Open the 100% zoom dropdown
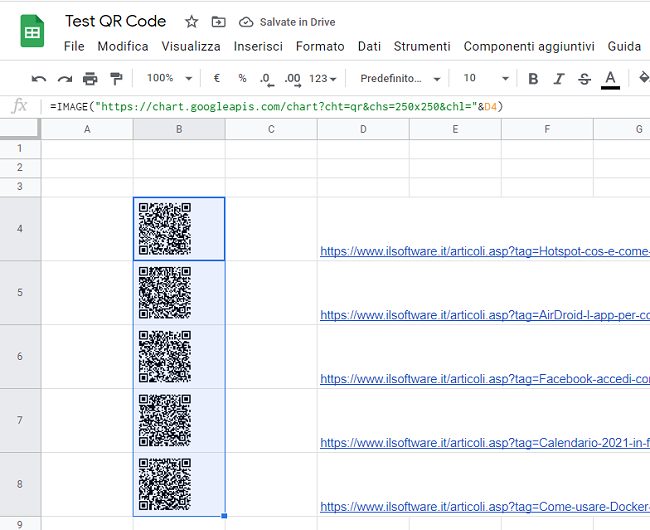The image size is (650, 530). (x=170, y=78)
